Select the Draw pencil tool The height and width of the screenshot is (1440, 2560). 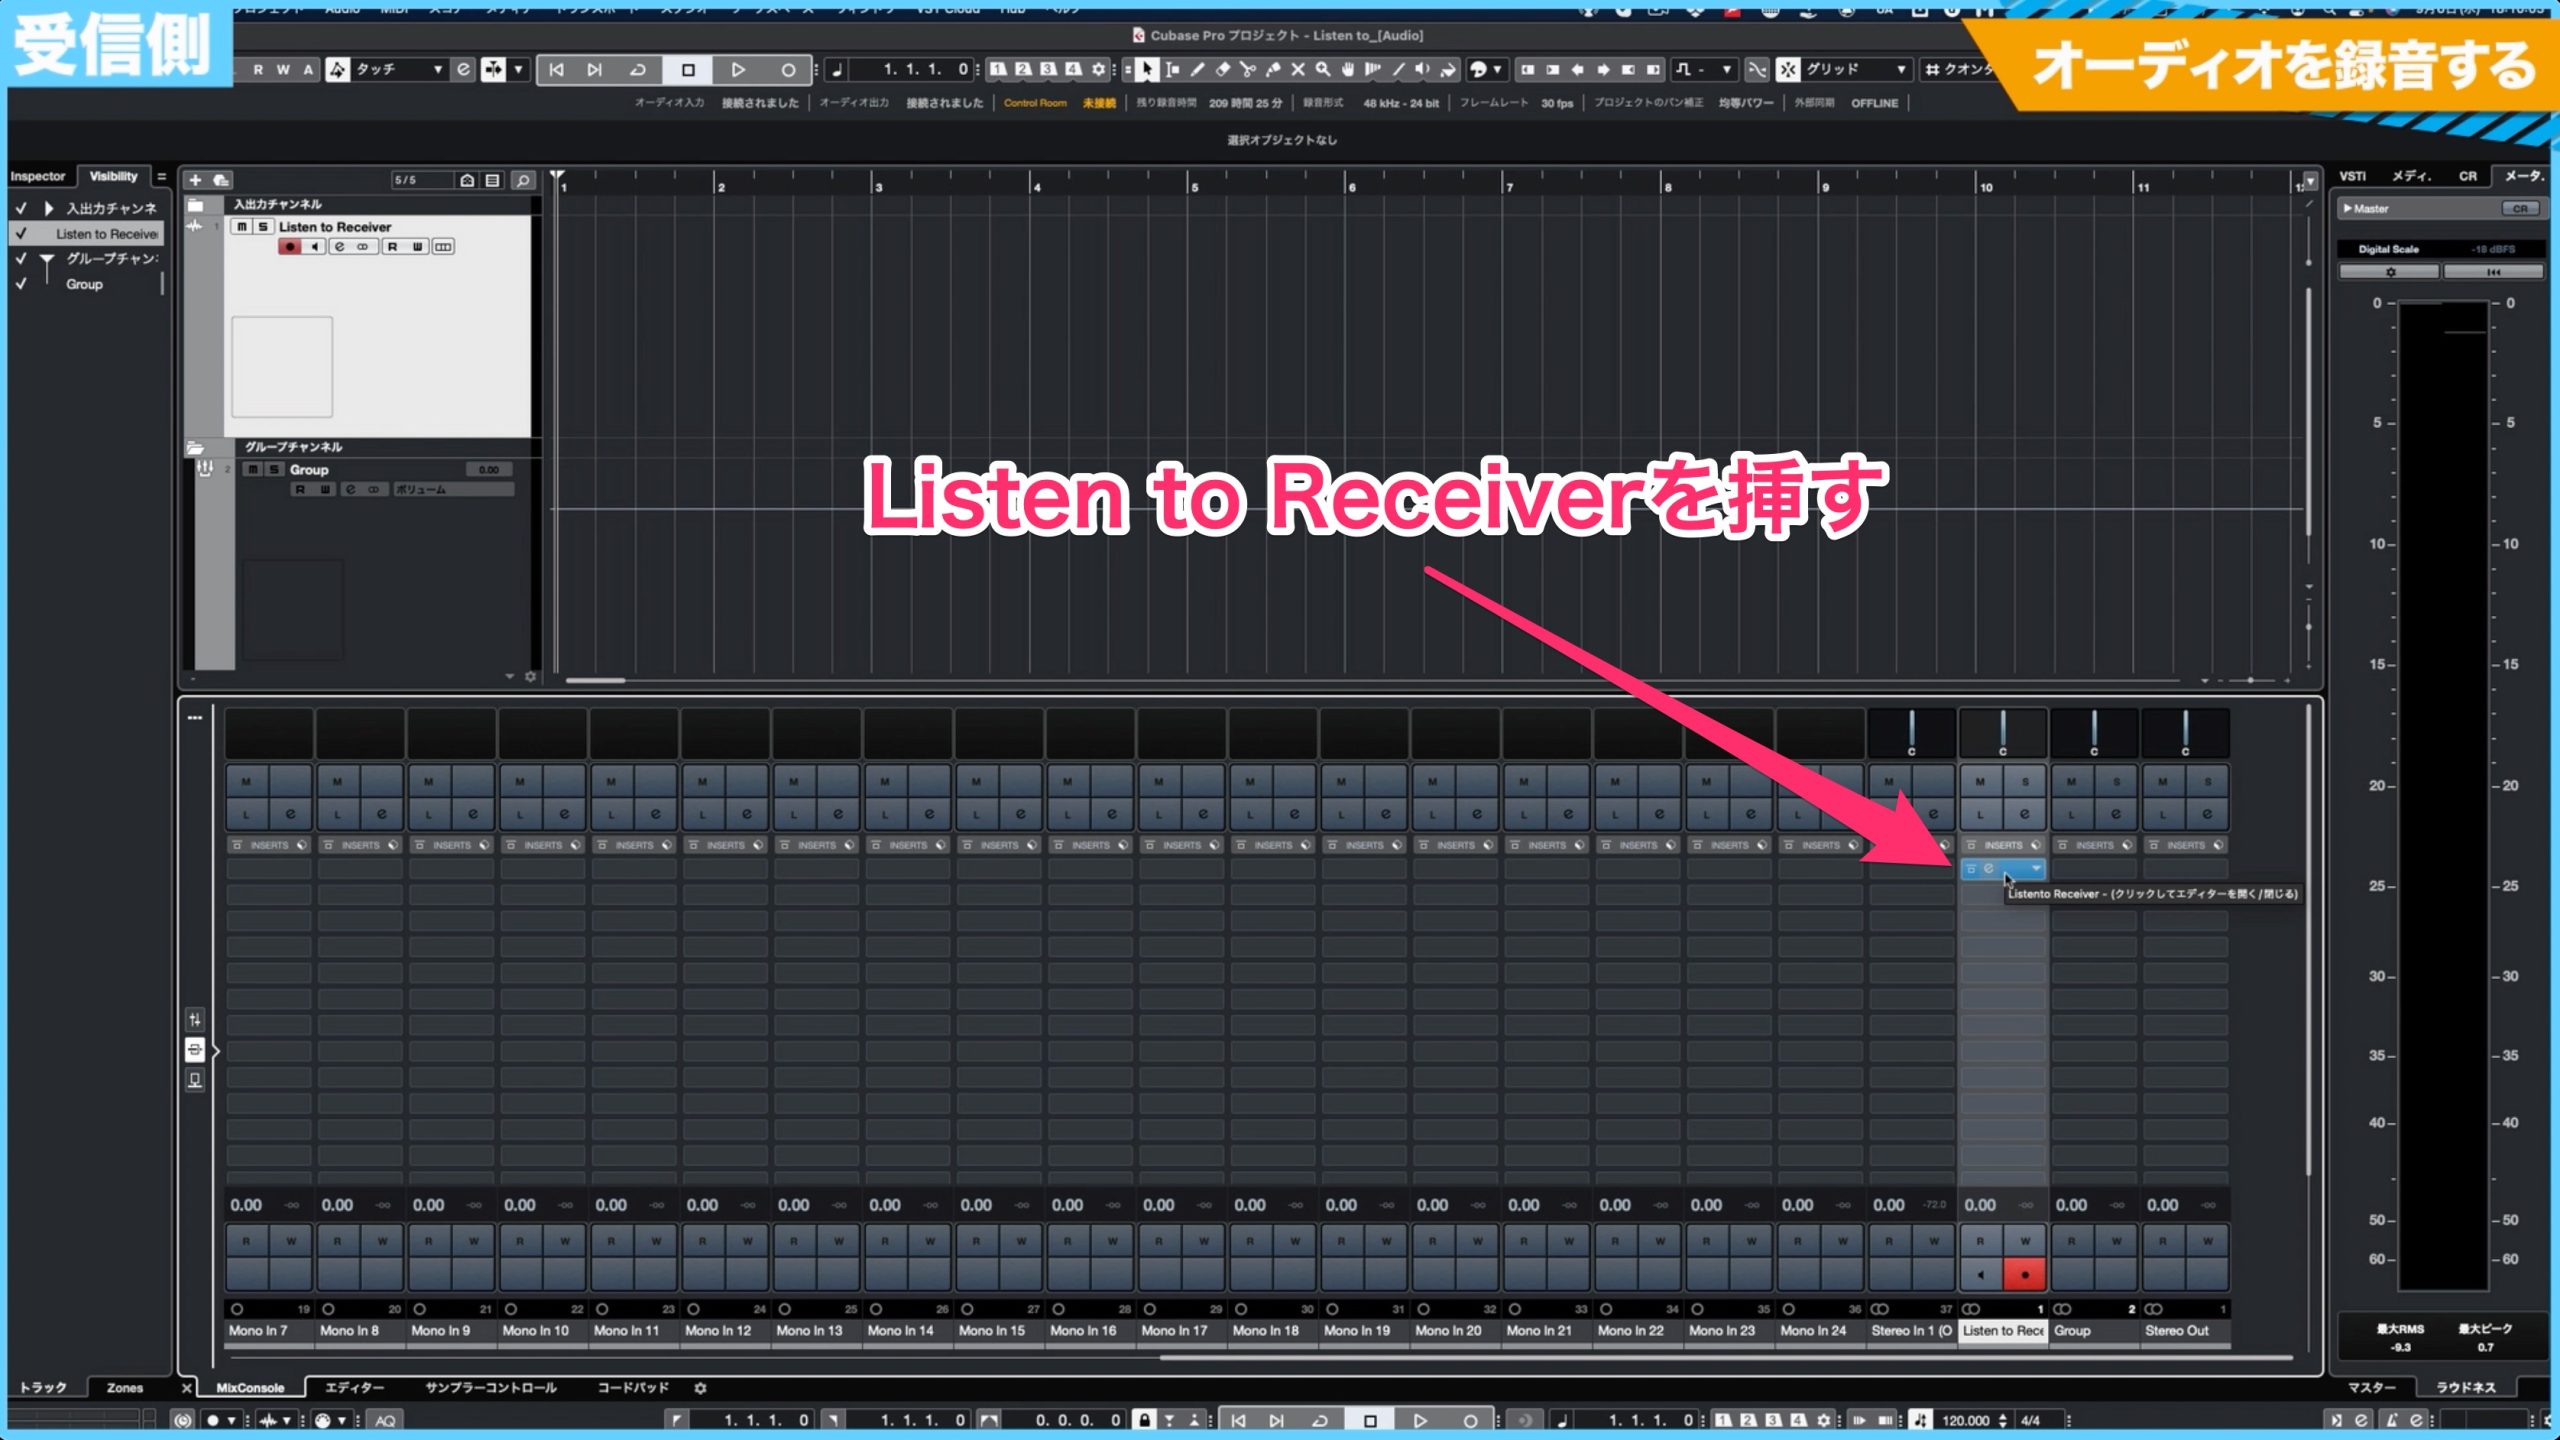point(1197,69)
